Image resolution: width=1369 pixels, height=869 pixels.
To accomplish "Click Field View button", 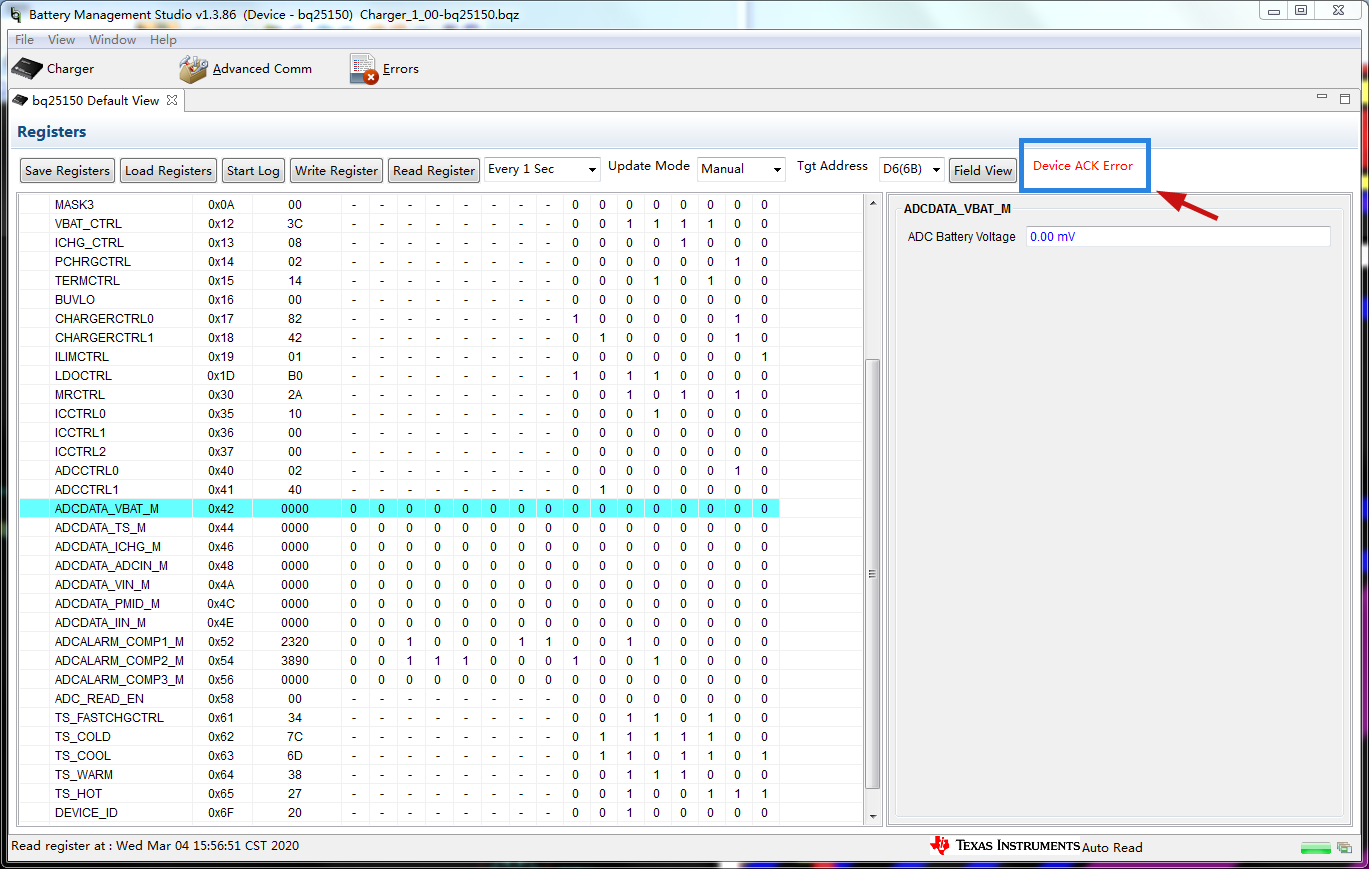I will click(983, 170).
